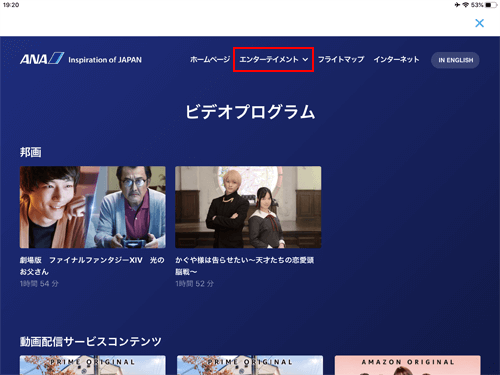Click the airplane mode icon
This screenshot has height=375, width=500.
tap(457, 5)
